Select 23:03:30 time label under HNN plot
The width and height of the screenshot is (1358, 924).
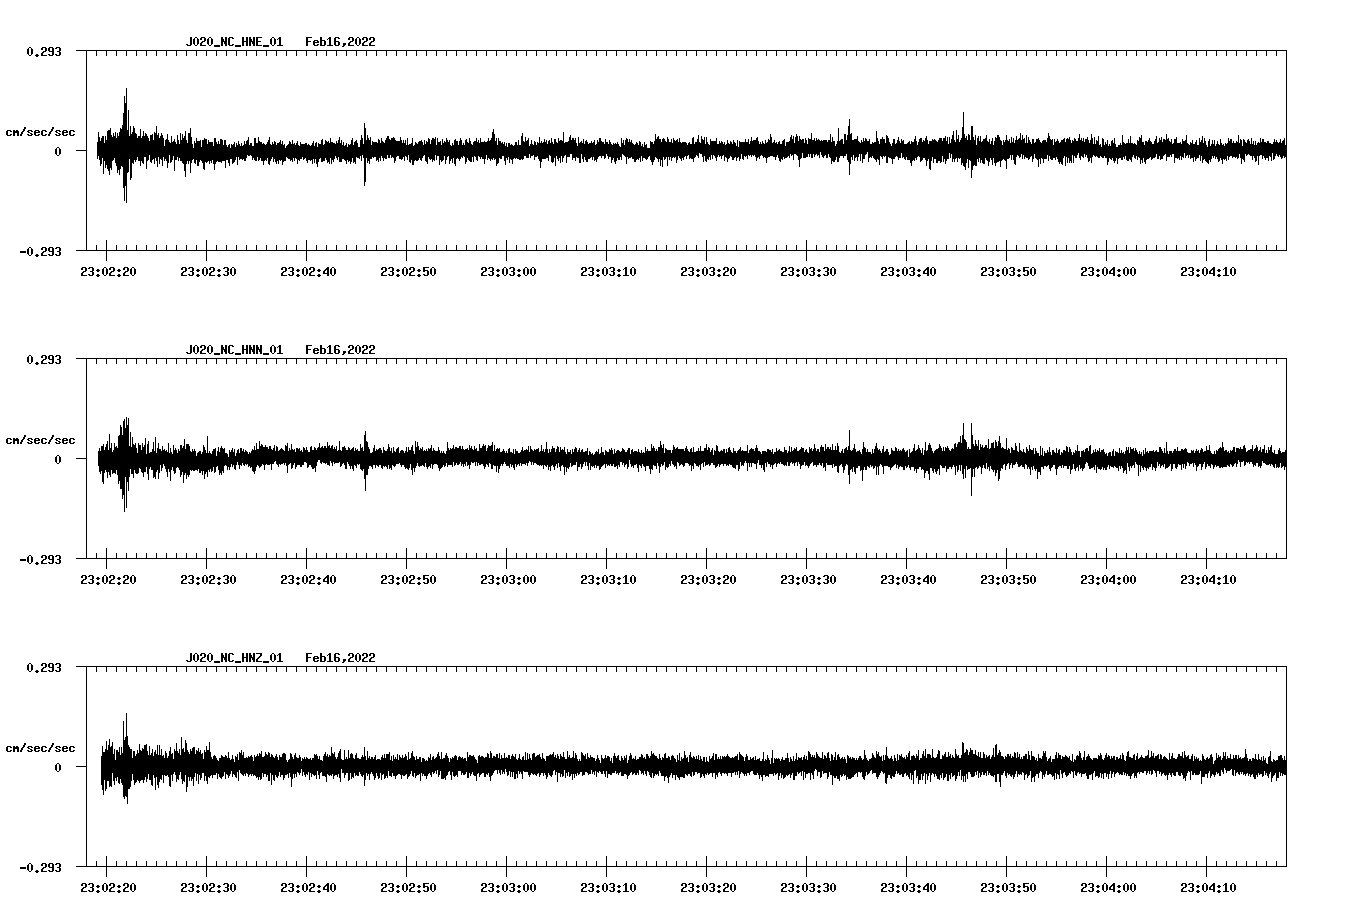[x=808, y=580]
